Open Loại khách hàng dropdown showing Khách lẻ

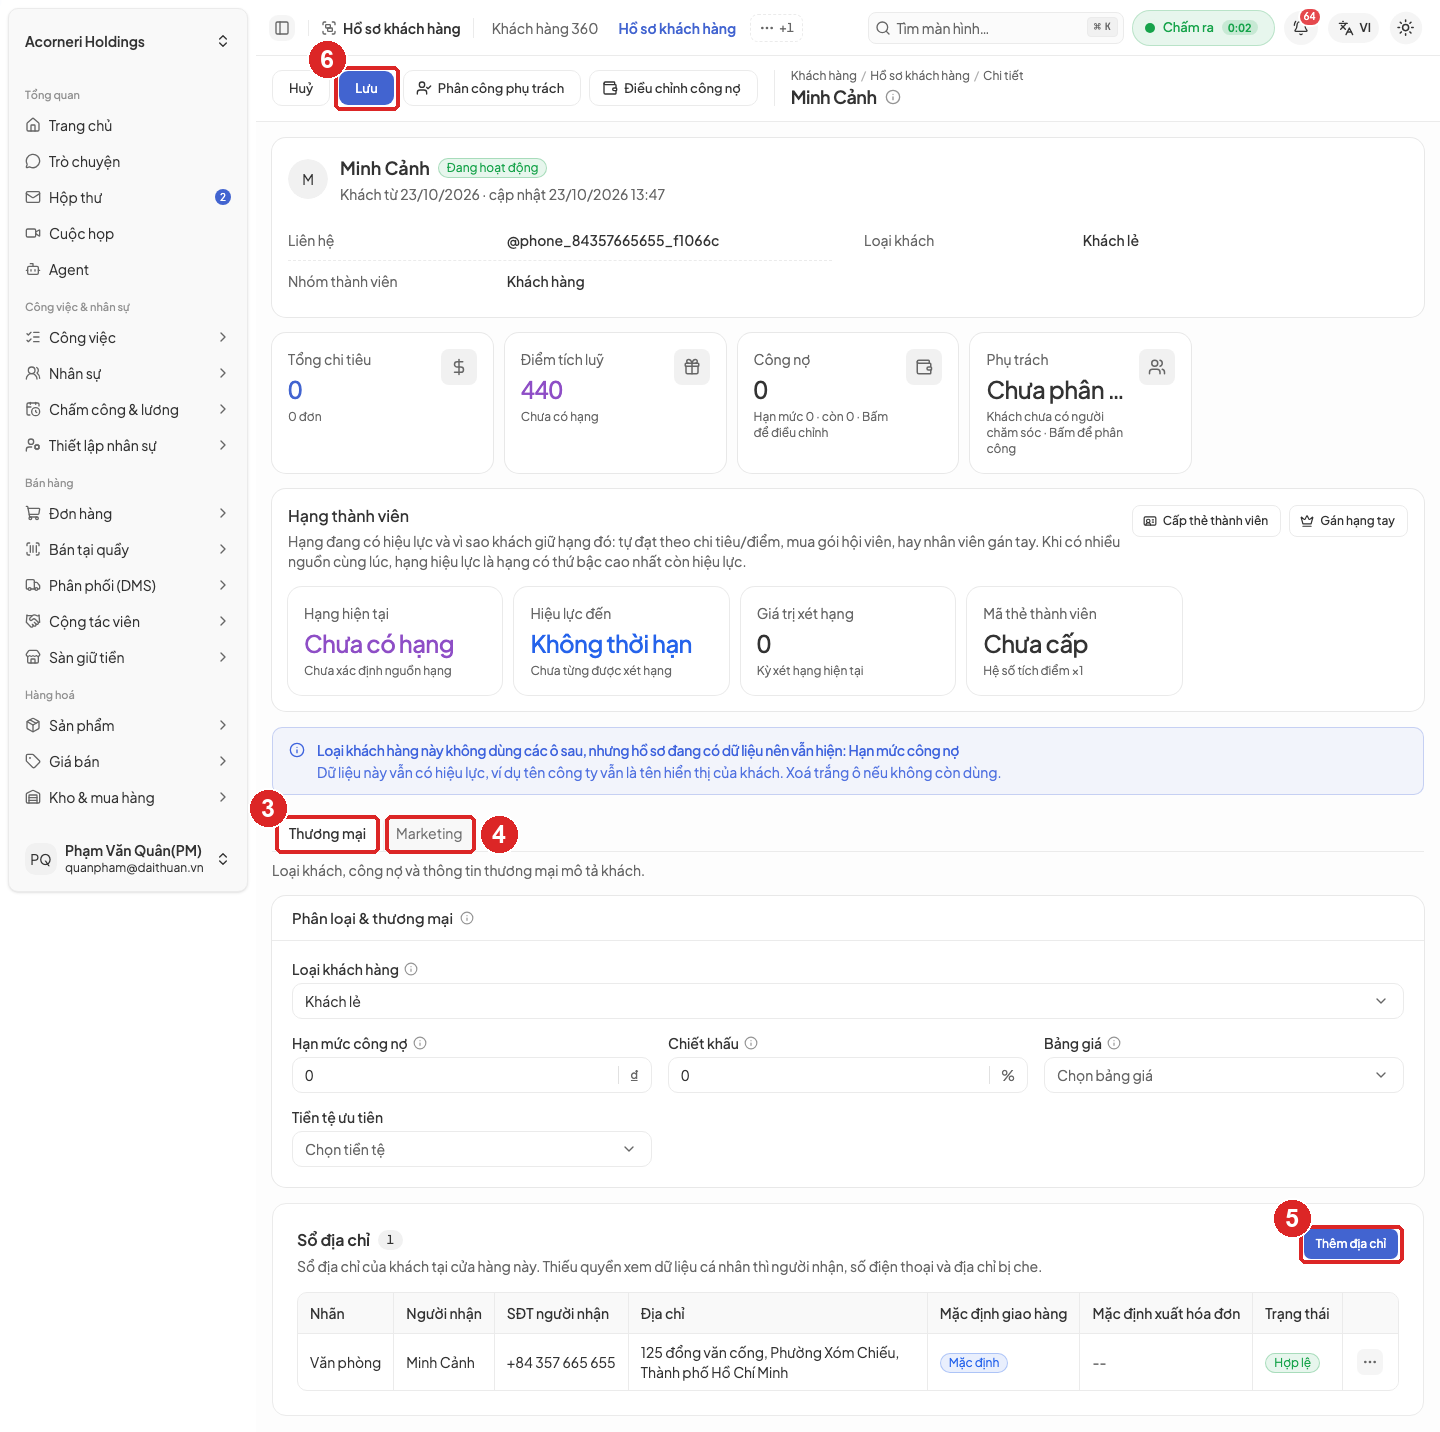pyautogui.click(x=847, y=1001)
